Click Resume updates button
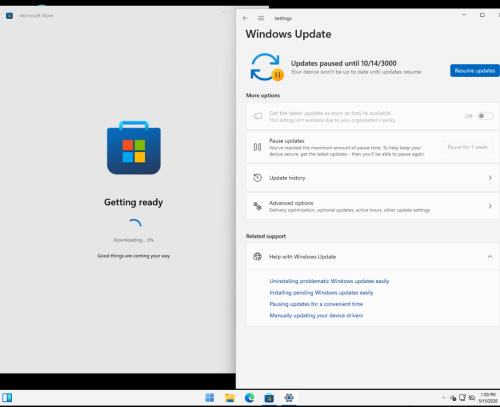500x407 pixels. (x=475, y=71)
